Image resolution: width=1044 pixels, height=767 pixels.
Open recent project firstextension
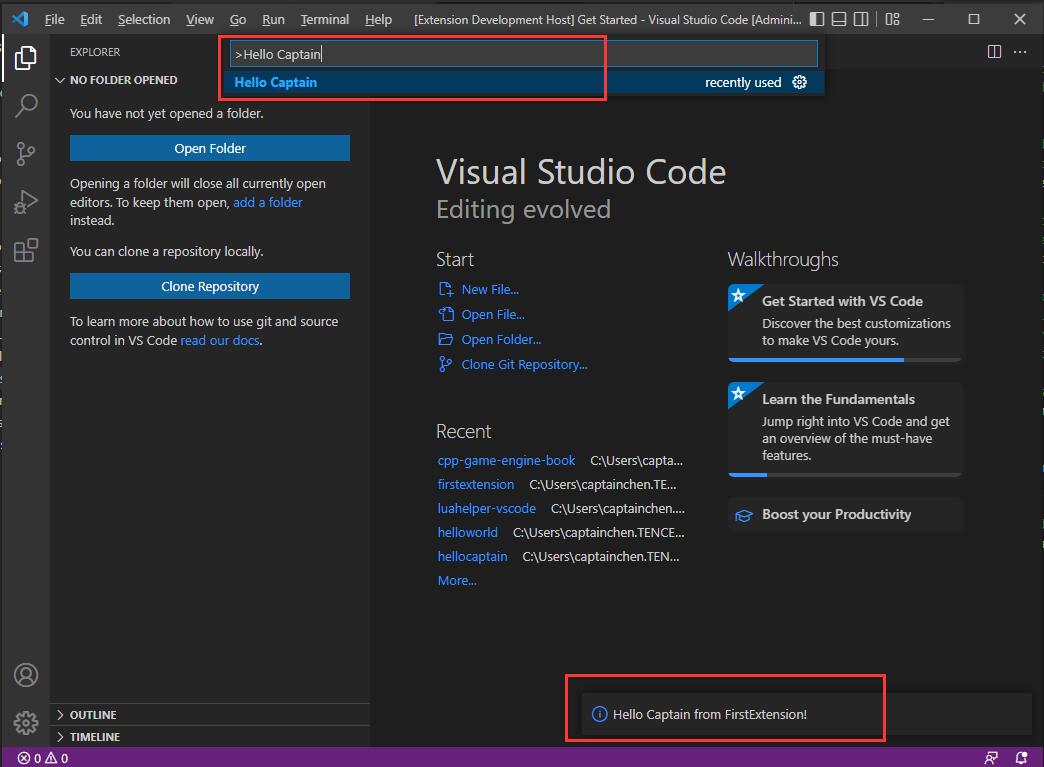pyautogui.click(x=475, y=485)
